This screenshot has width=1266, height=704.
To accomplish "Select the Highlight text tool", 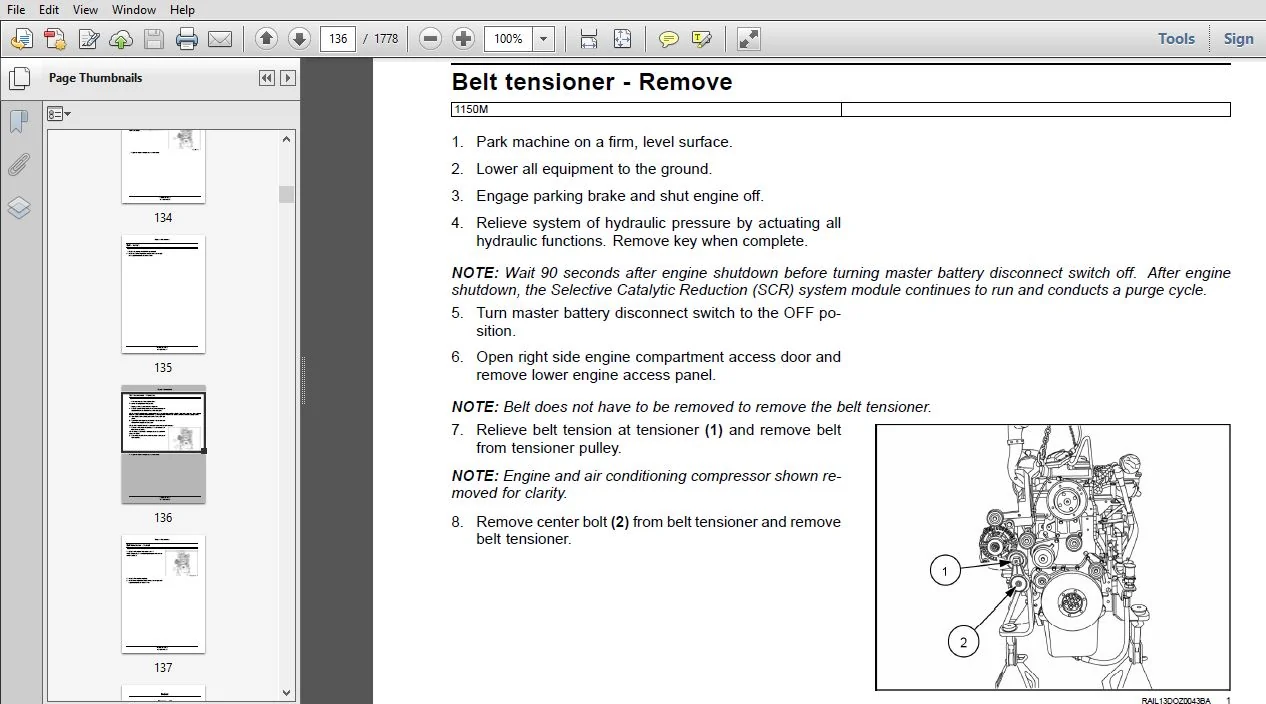I will 702,39.
